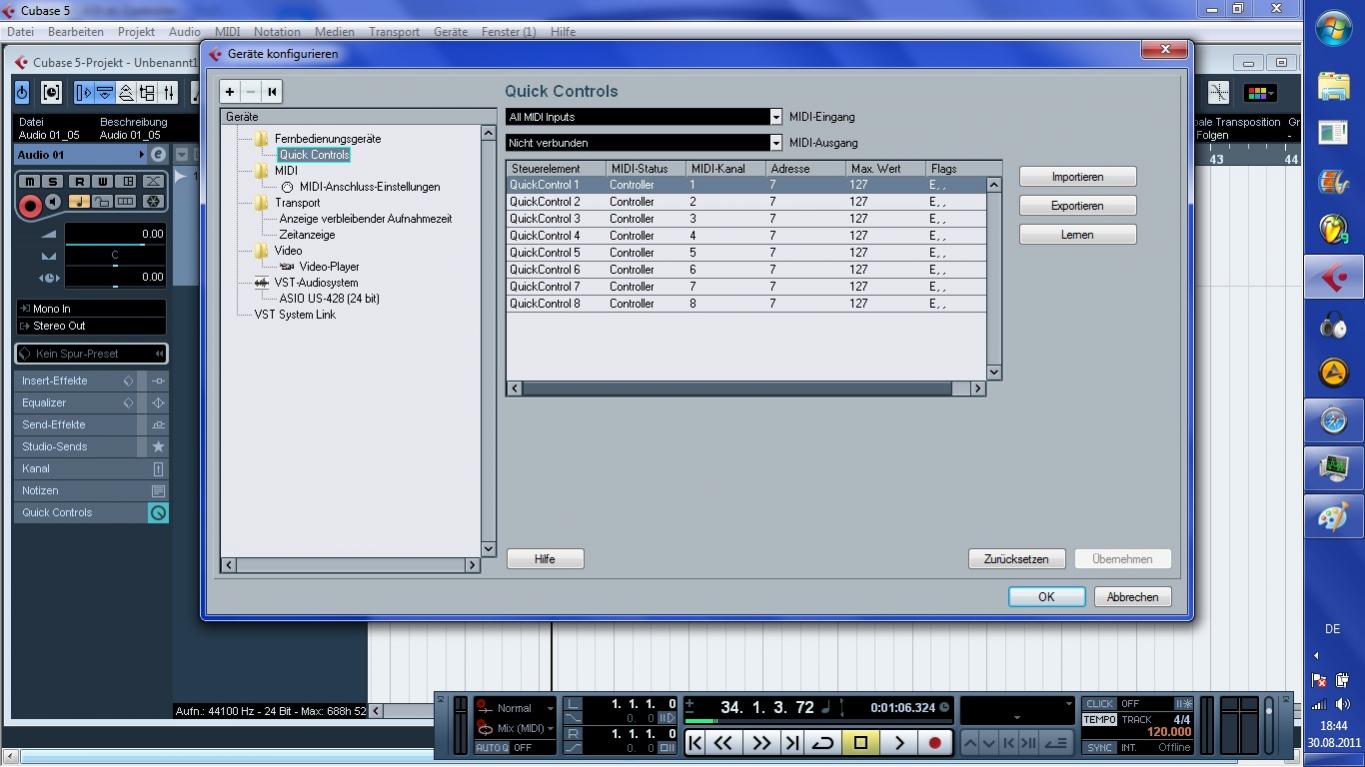Select the VST-Audiosystem tree item
1365x767 pixels.
point(316,283)
